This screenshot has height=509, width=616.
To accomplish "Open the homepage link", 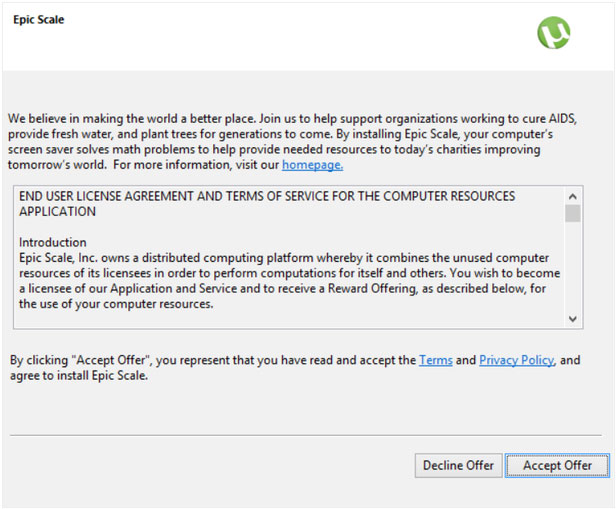I will coord(312,164).
